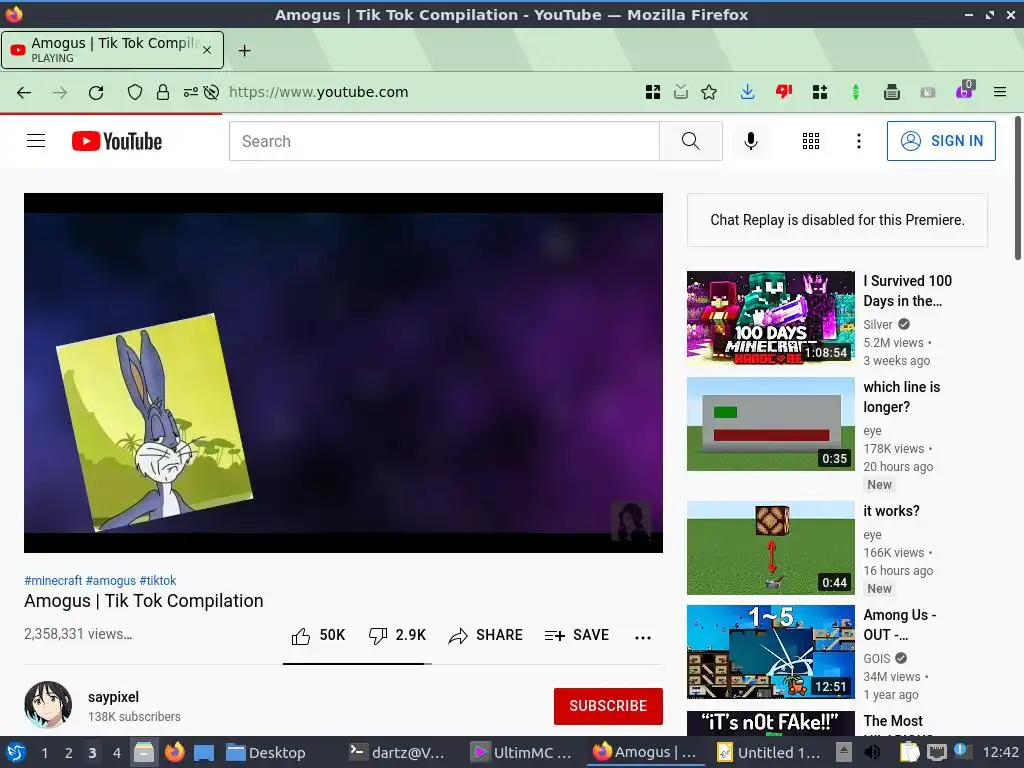Click the '2,358,331 views…' text
1024x768 pixels.
coord(78,634)
